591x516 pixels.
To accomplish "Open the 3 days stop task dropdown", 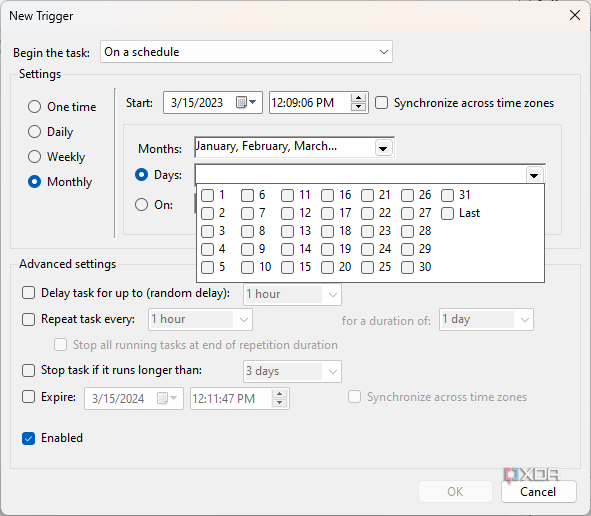I will [292, 371].
